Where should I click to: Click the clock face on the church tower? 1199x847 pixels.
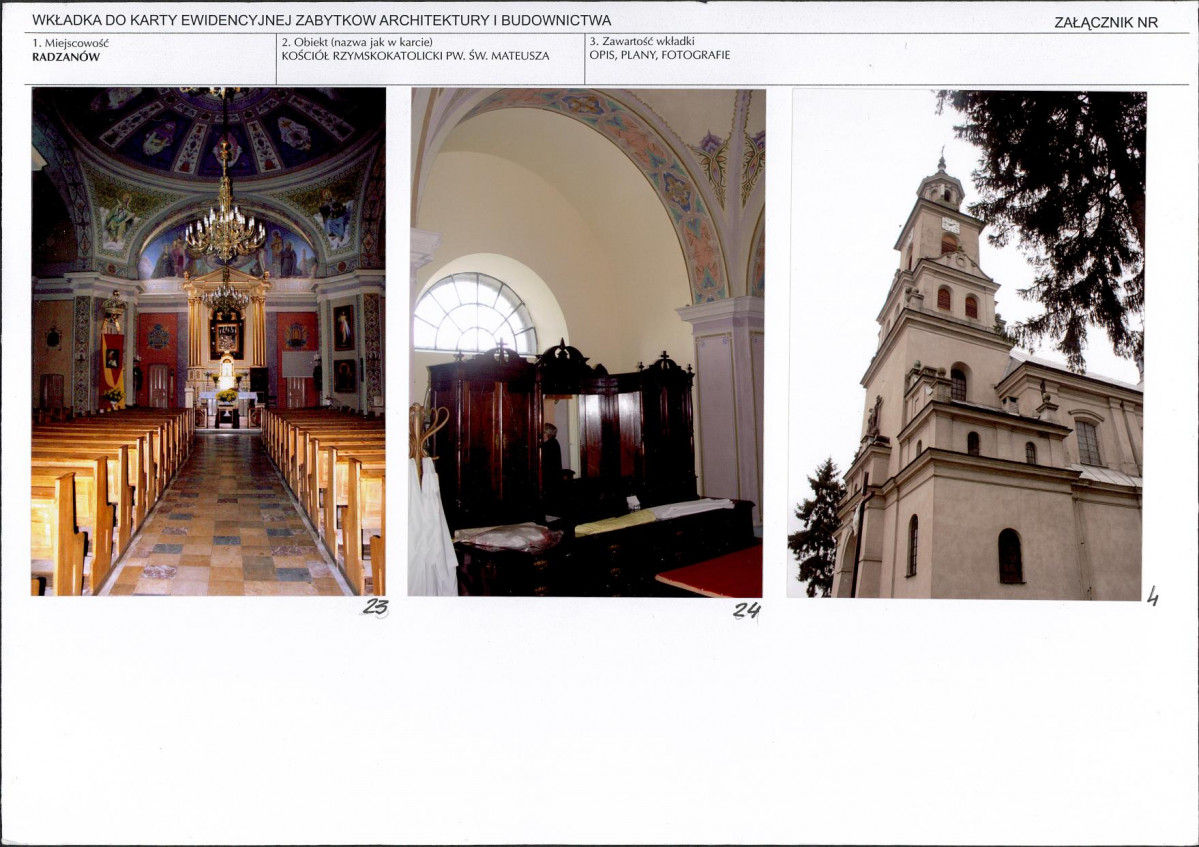click(950, 225)
